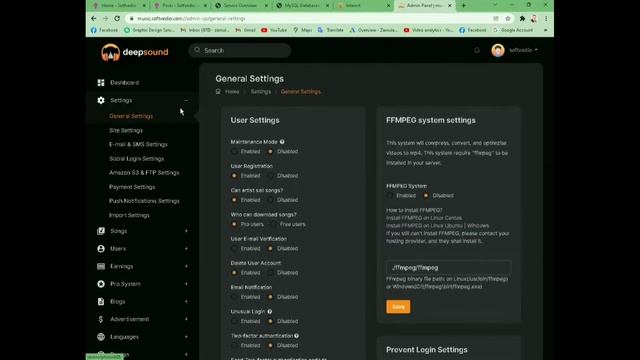Image resolution: width=640 pixels, height=360 pixels.
Task: Click the breadcrumb home icon
Action: 218,91
